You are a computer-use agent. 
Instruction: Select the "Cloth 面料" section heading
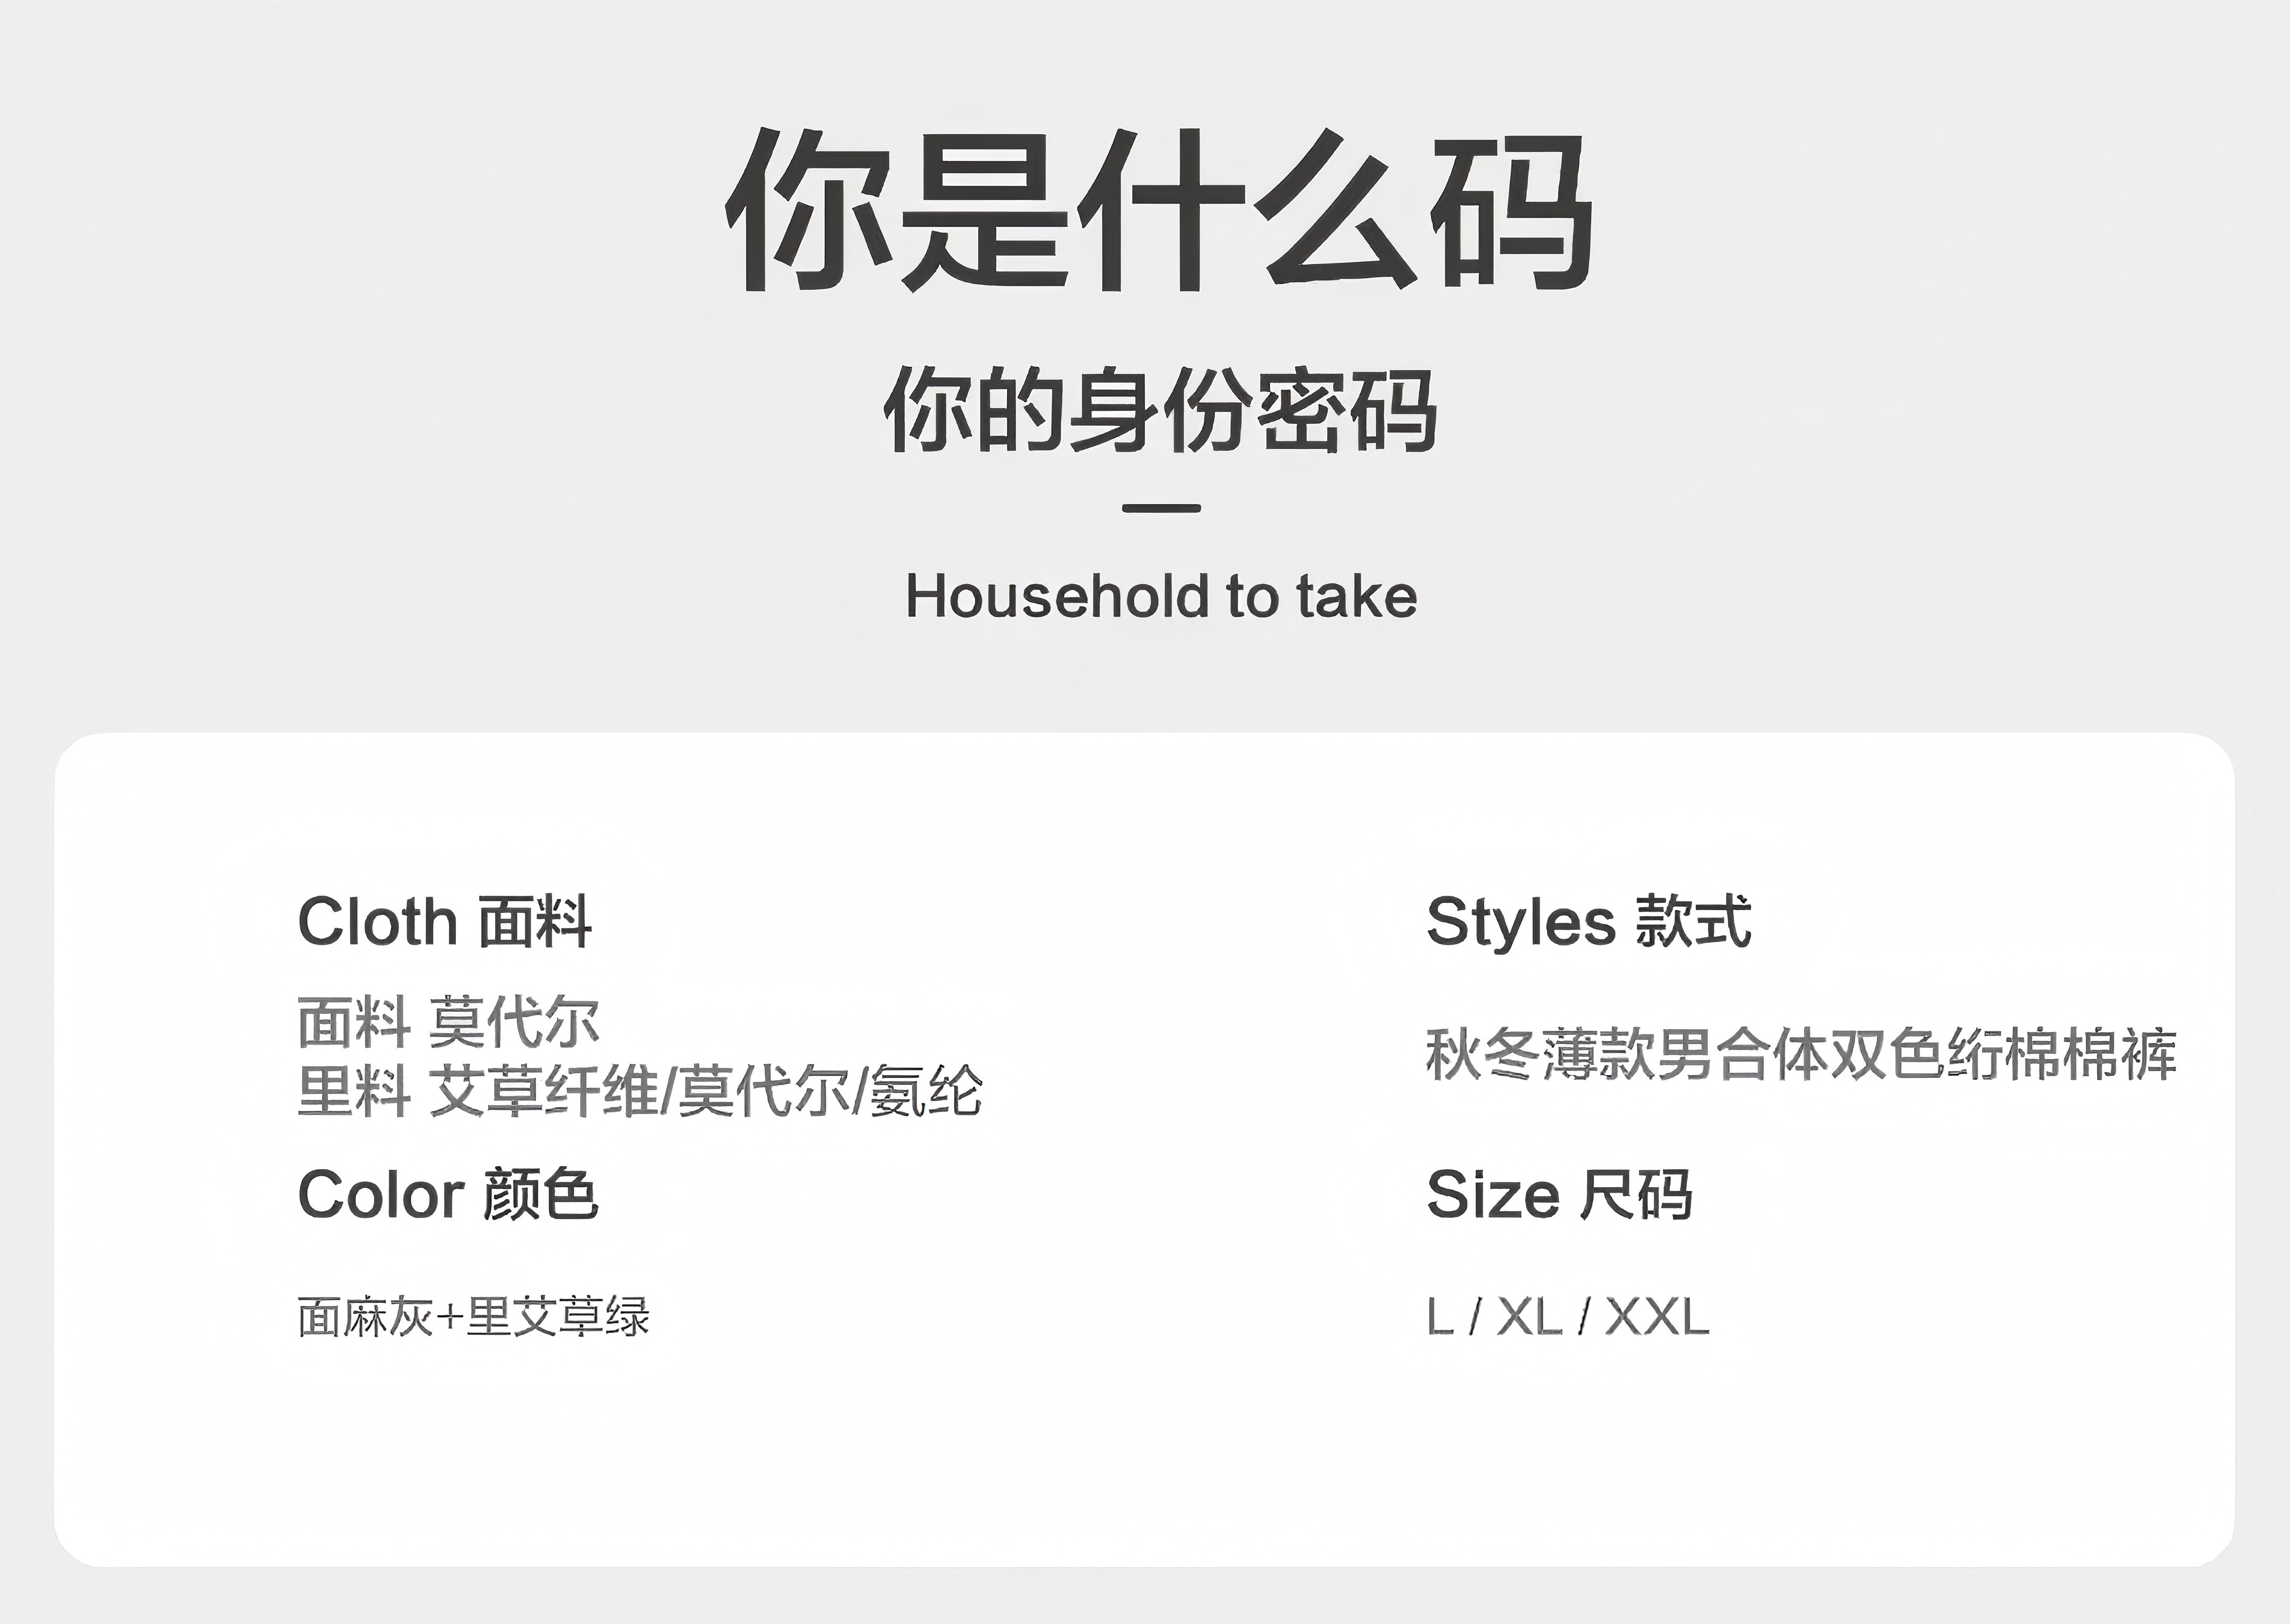(445, 921)
